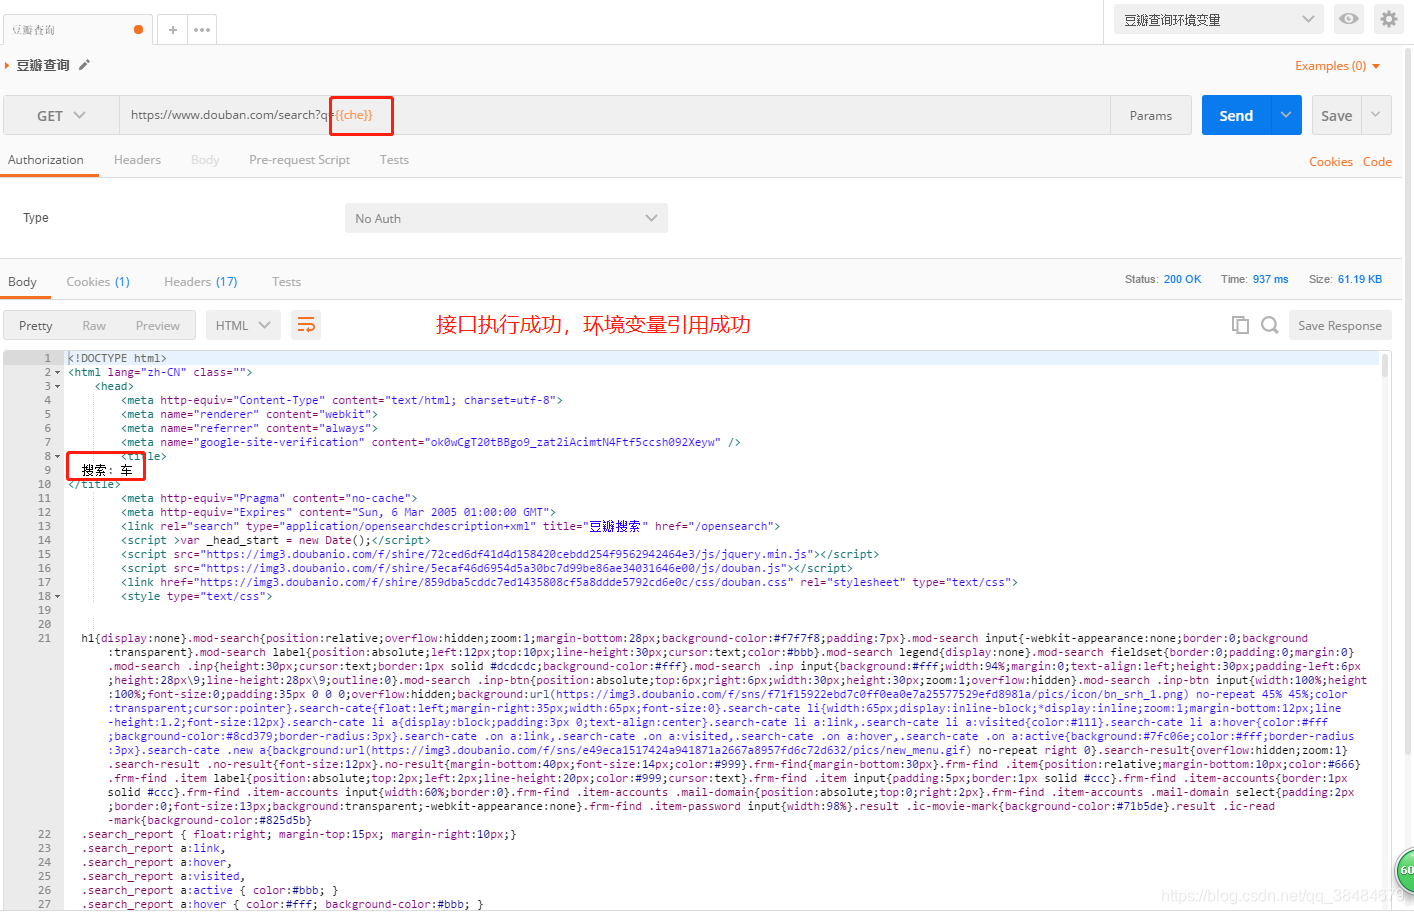The width and height of the screenshot is (1414, 914).
Task: Click the Save button
Action: click(1336, 115)
